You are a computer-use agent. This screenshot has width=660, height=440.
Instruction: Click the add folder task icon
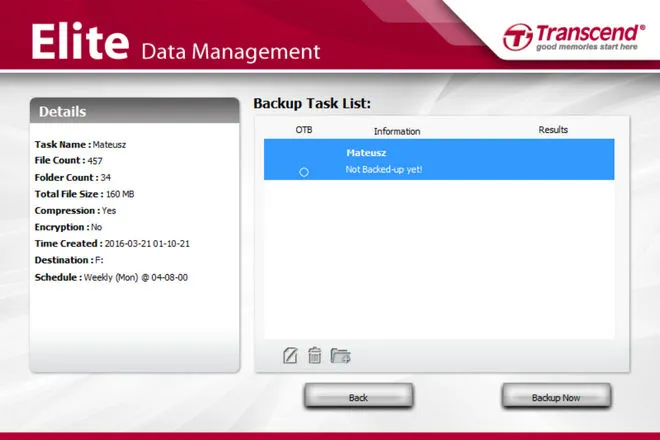[340, 354]
